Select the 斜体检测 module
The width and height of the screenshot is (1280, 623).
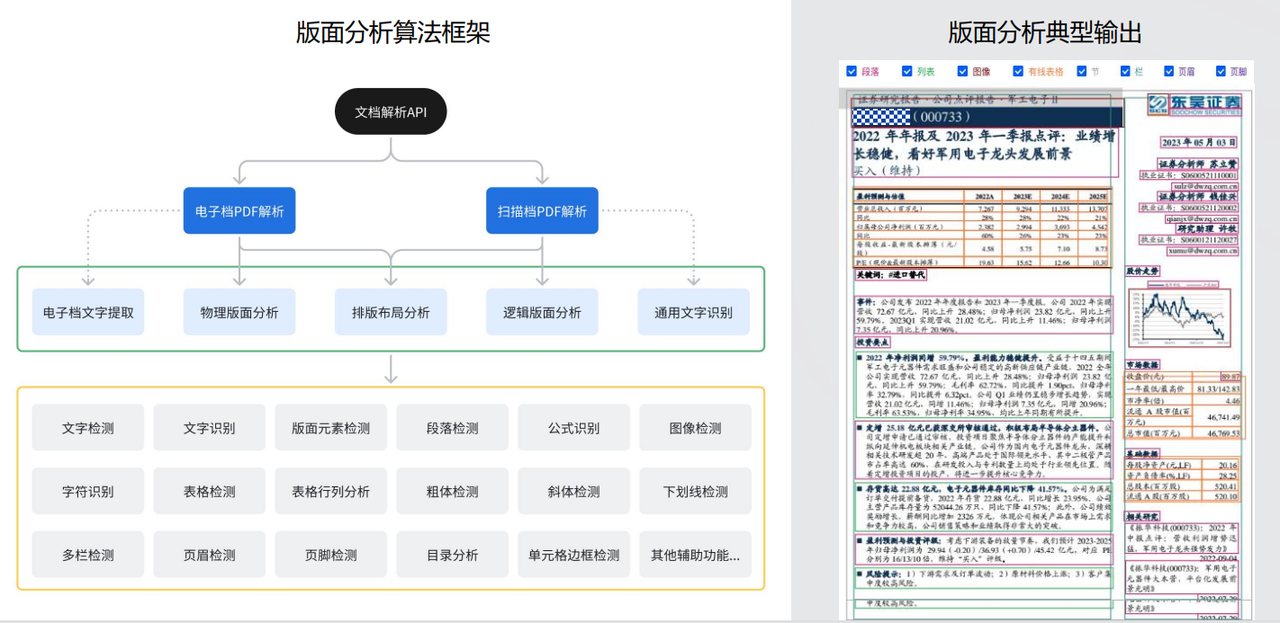(574, 491)
